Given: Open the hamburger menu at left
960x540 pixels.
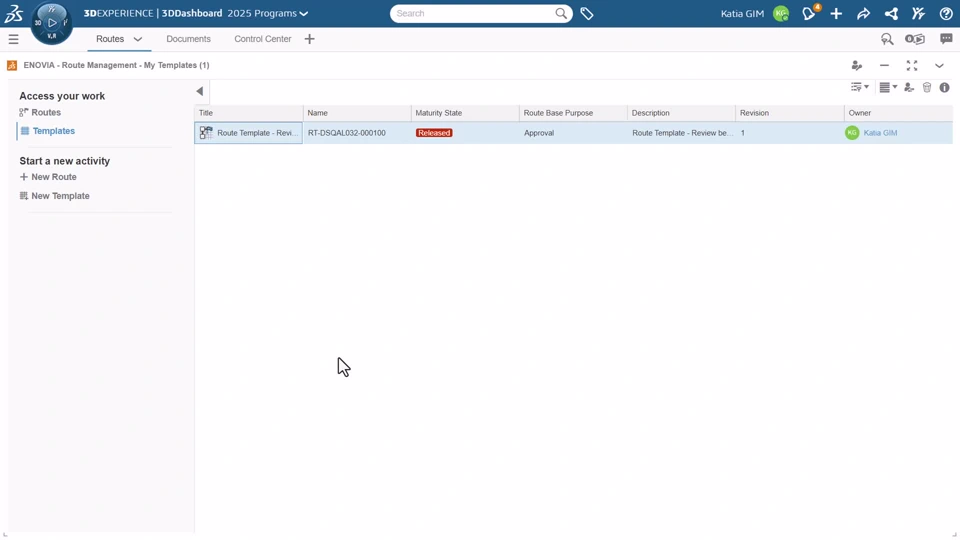Looking at the screenshot, I should tap(13, 39).
